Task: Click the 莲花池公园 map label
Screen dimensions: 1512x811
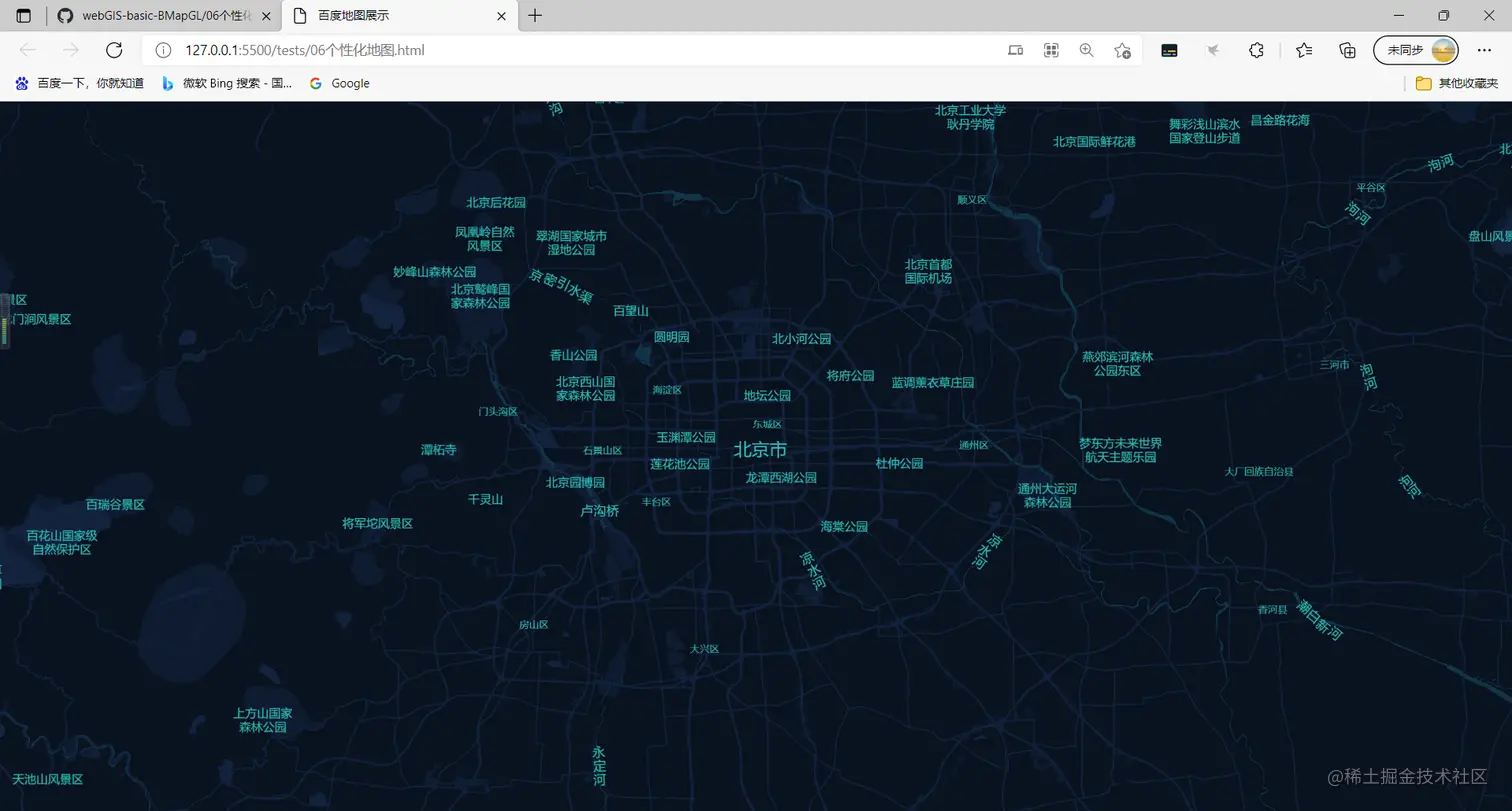Action: pos(680,464)
